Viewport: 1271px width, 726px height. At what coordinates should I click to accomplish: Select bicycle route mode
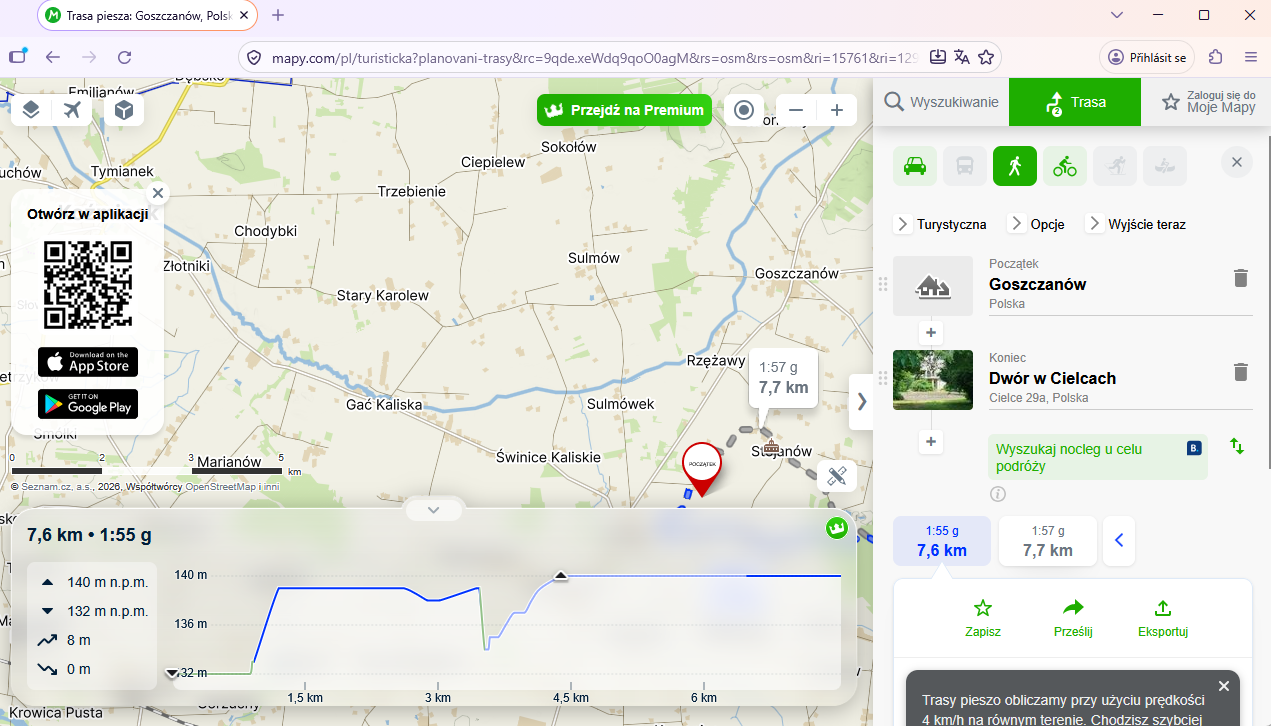[x=1065, y=166]
